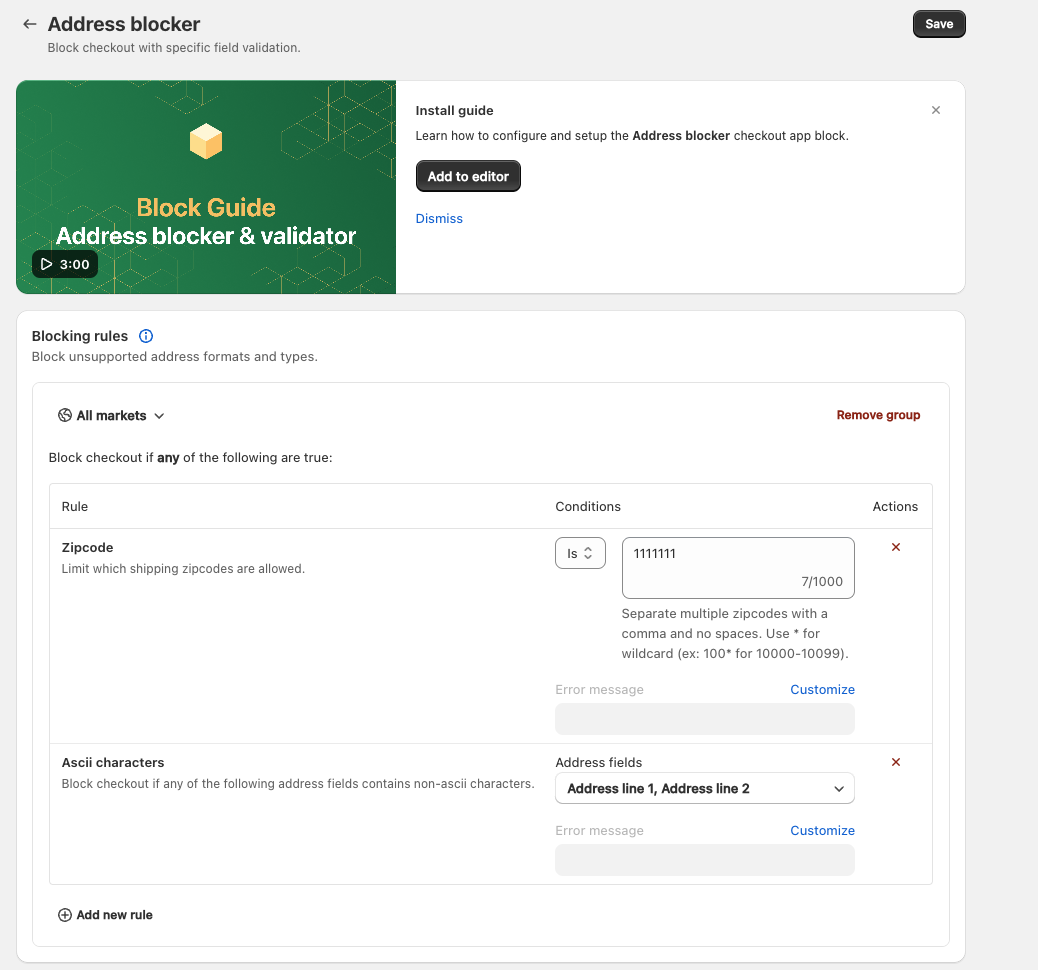Click the plus icon for Add new rule
This screenshot has height=970, width=1038.
coord(65,915)
